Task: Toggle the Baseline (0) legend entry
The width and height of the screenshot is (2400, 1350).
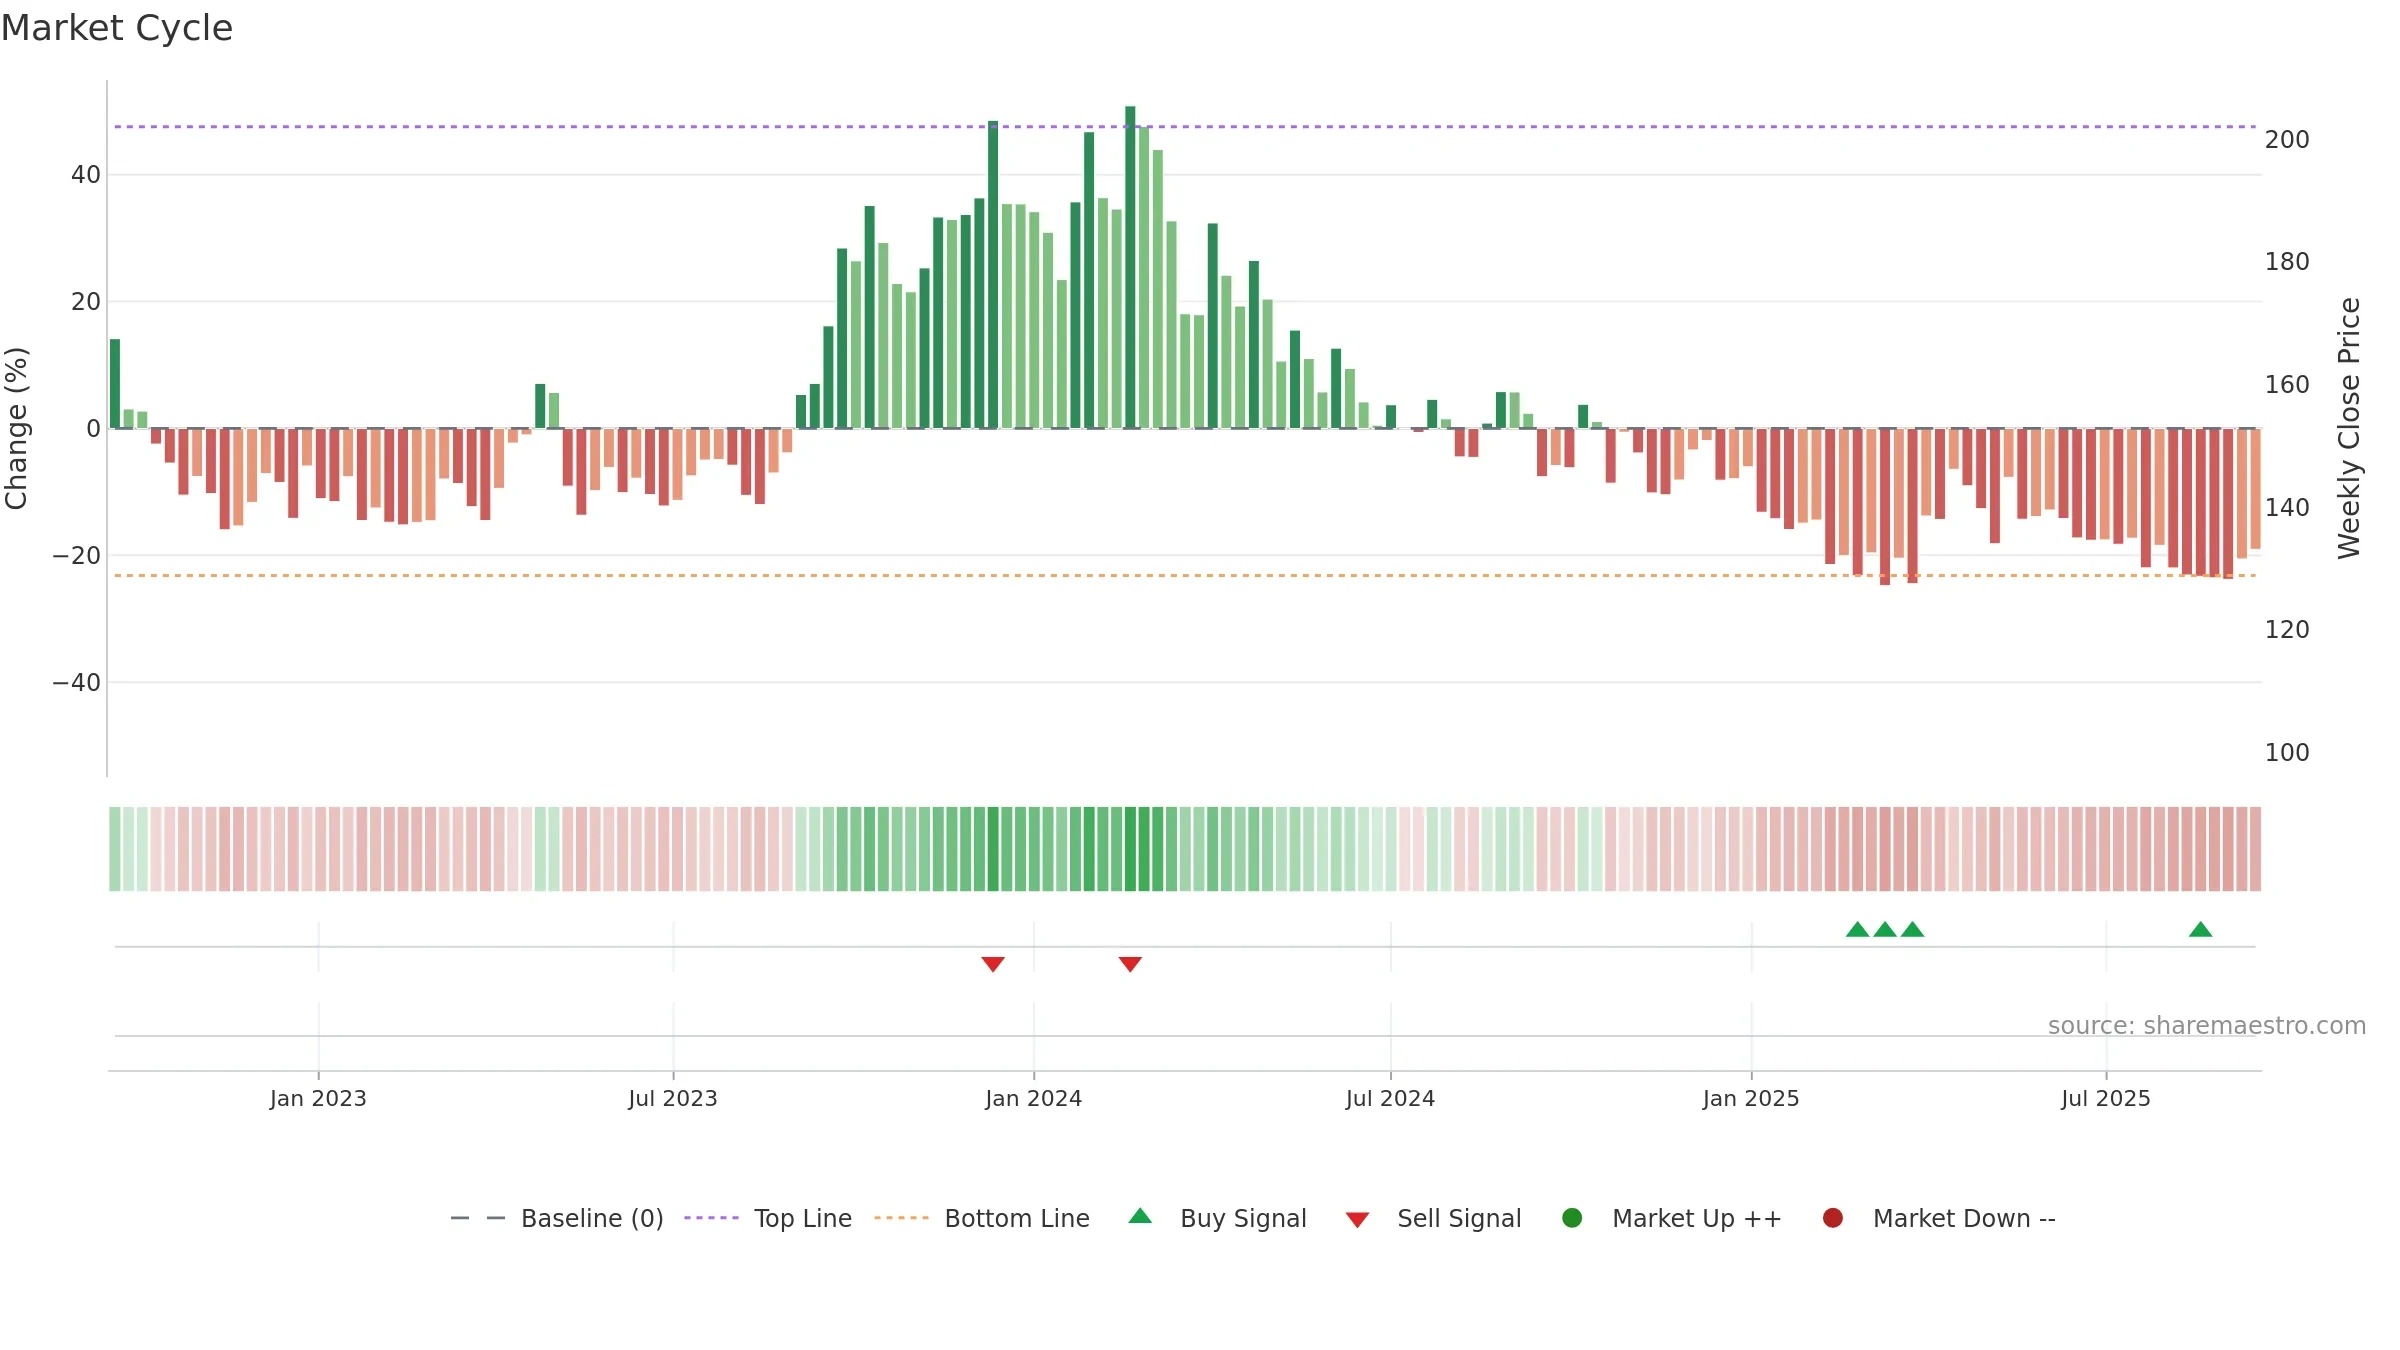Action: (x=557, y=1218)
